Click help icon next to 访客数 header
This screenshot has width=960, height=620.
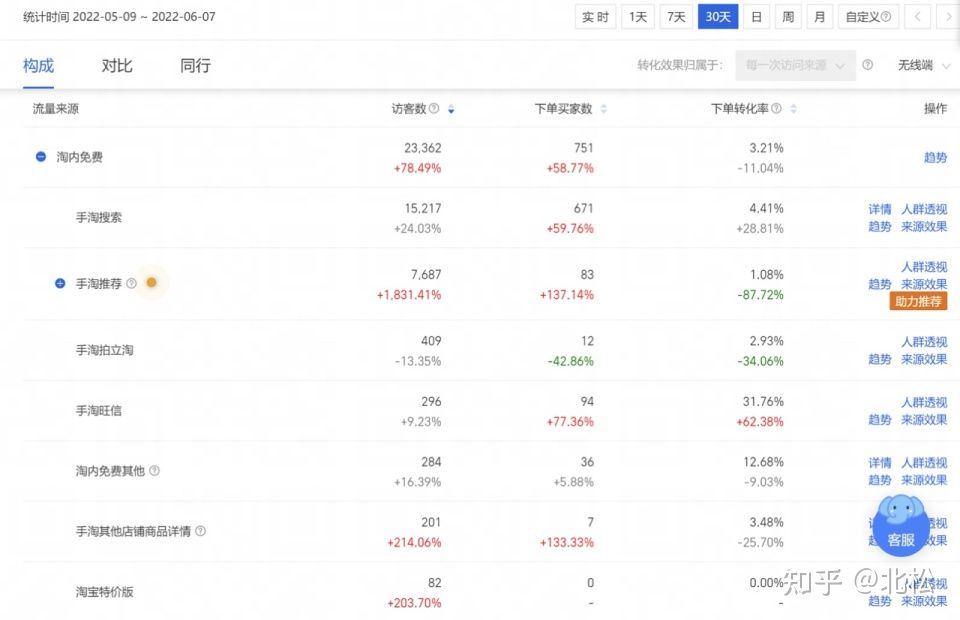pyautogui.click(x=434, y=108)
